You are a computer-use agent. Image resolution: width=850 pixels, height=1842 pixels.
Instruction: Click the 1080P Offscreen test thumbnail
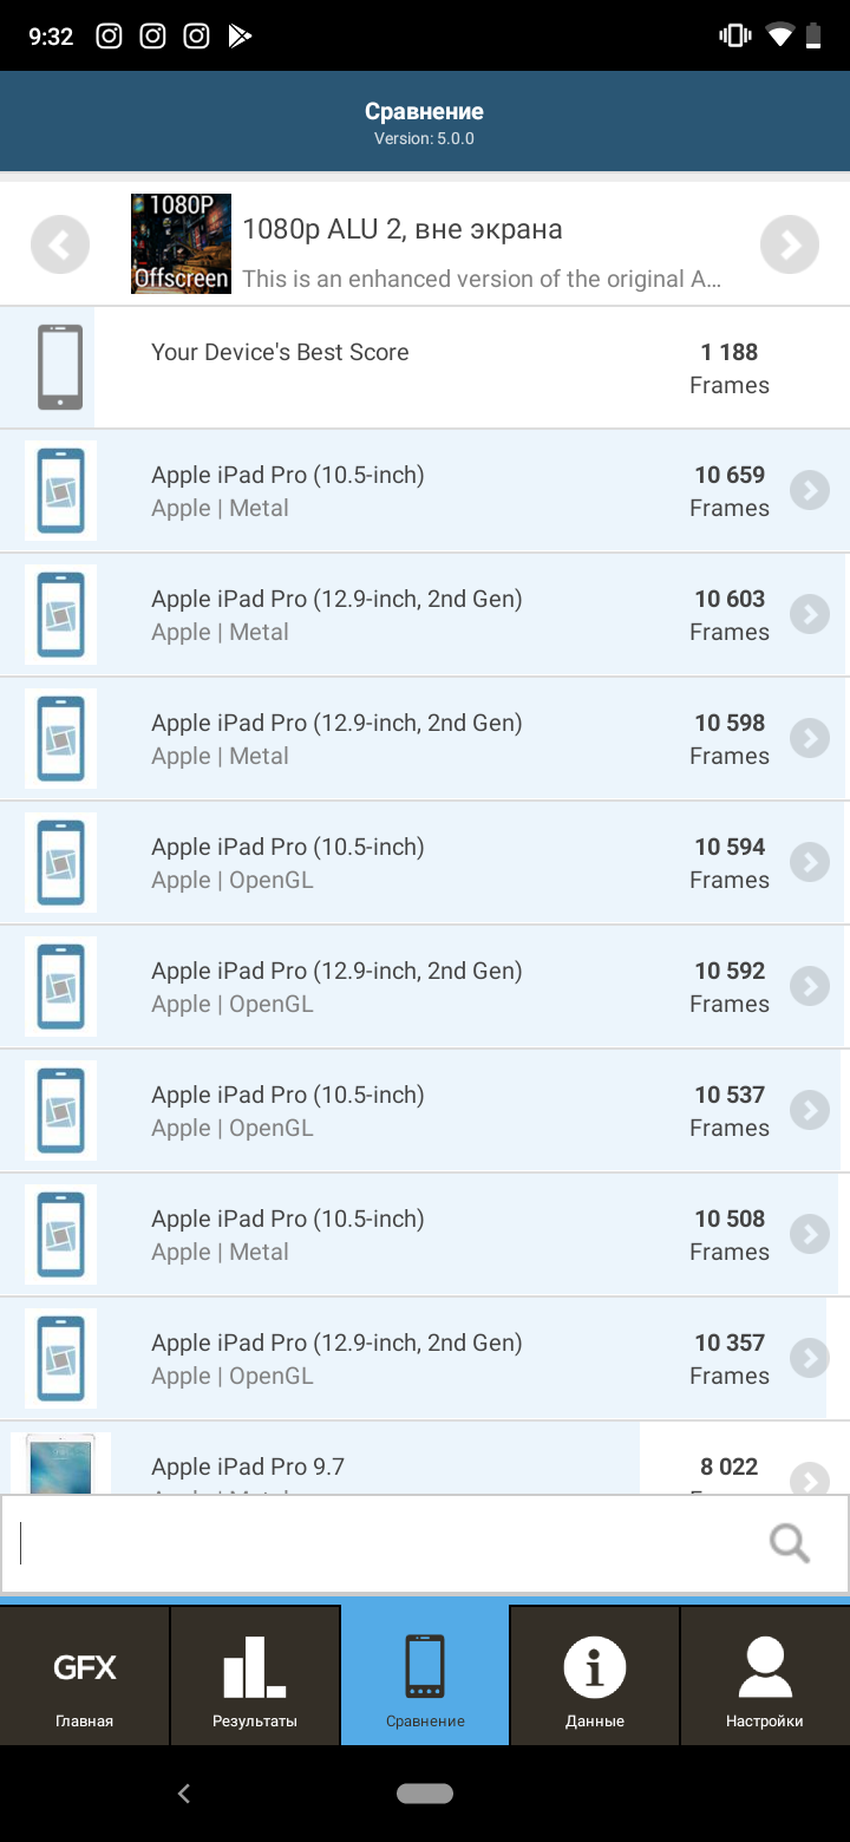tap(181, 244)
